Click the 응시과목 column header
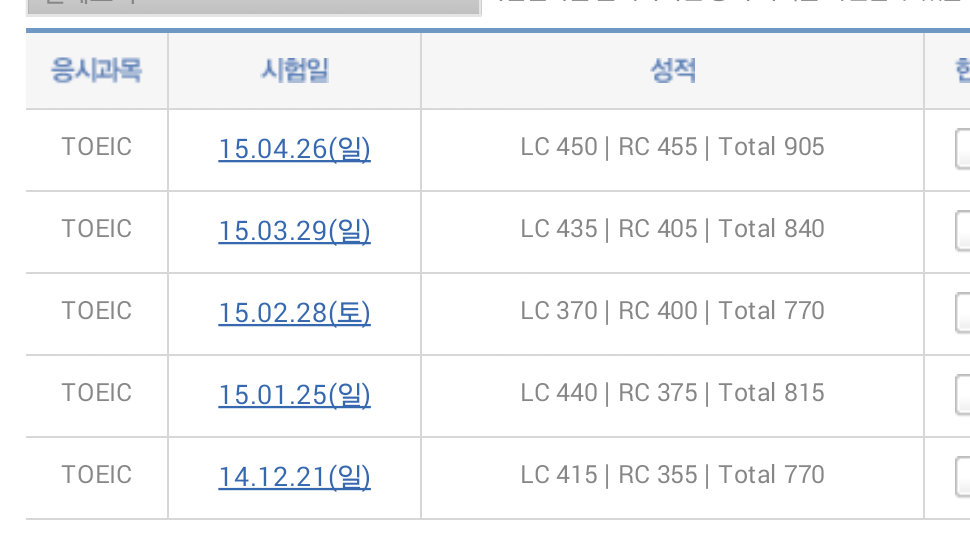Screen dimensions: 970x550 (96, 71)
